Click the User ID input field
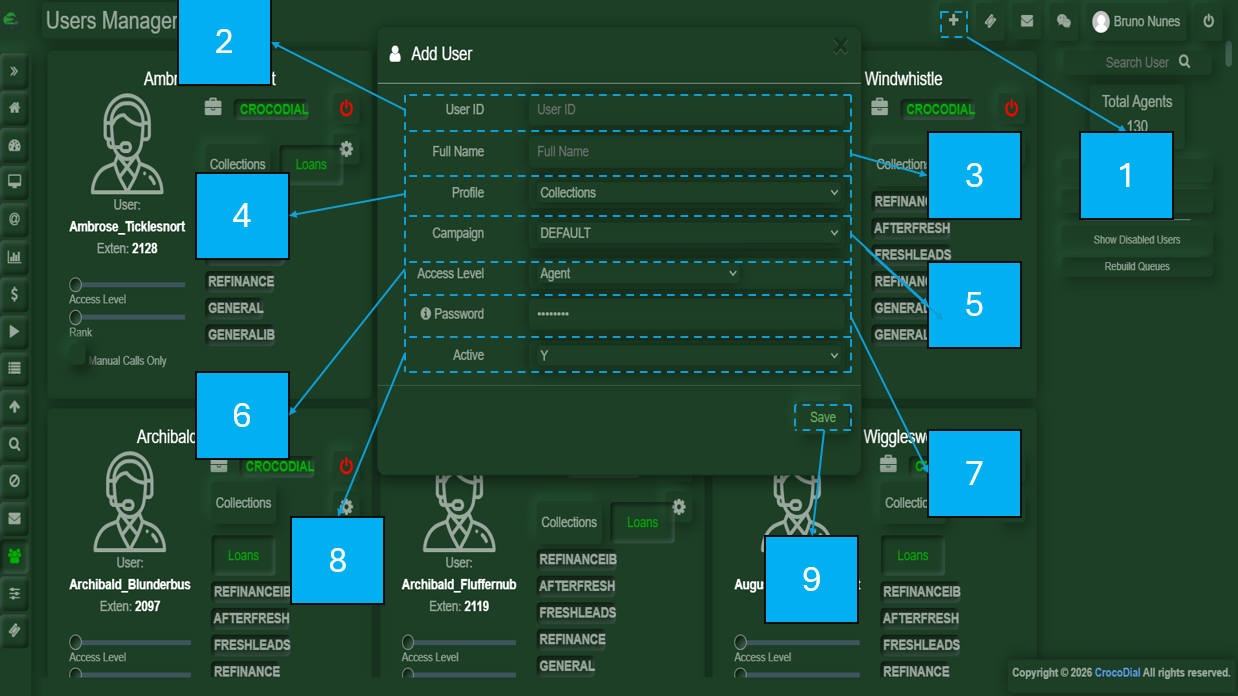This screenshot has width=1238, height=696. tap(688, 110)
